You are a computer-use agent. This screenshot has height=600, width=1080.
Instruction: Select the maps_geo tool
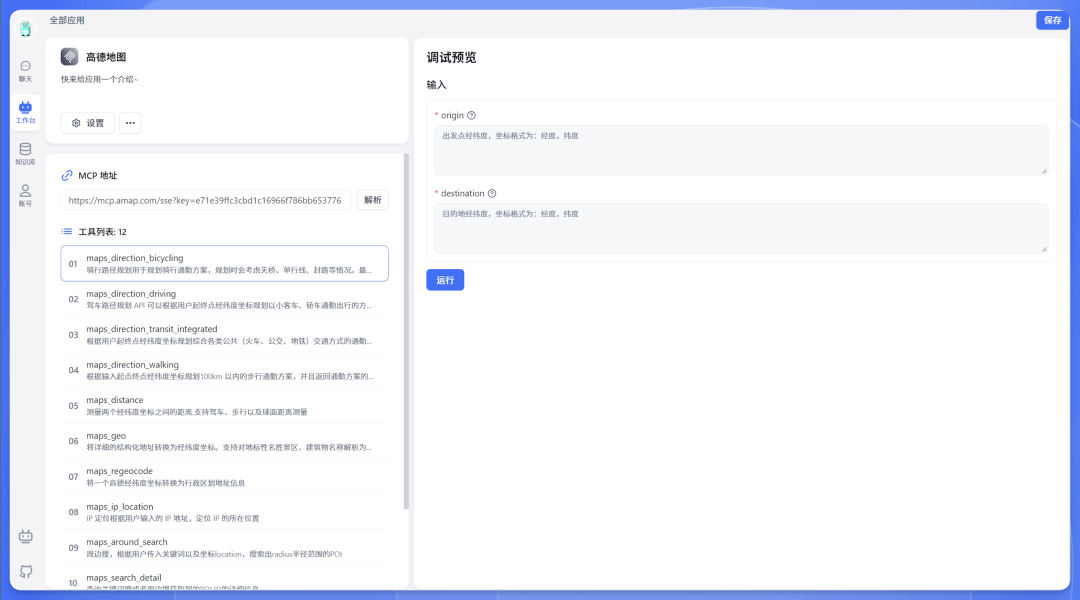(x=225, y=441)
